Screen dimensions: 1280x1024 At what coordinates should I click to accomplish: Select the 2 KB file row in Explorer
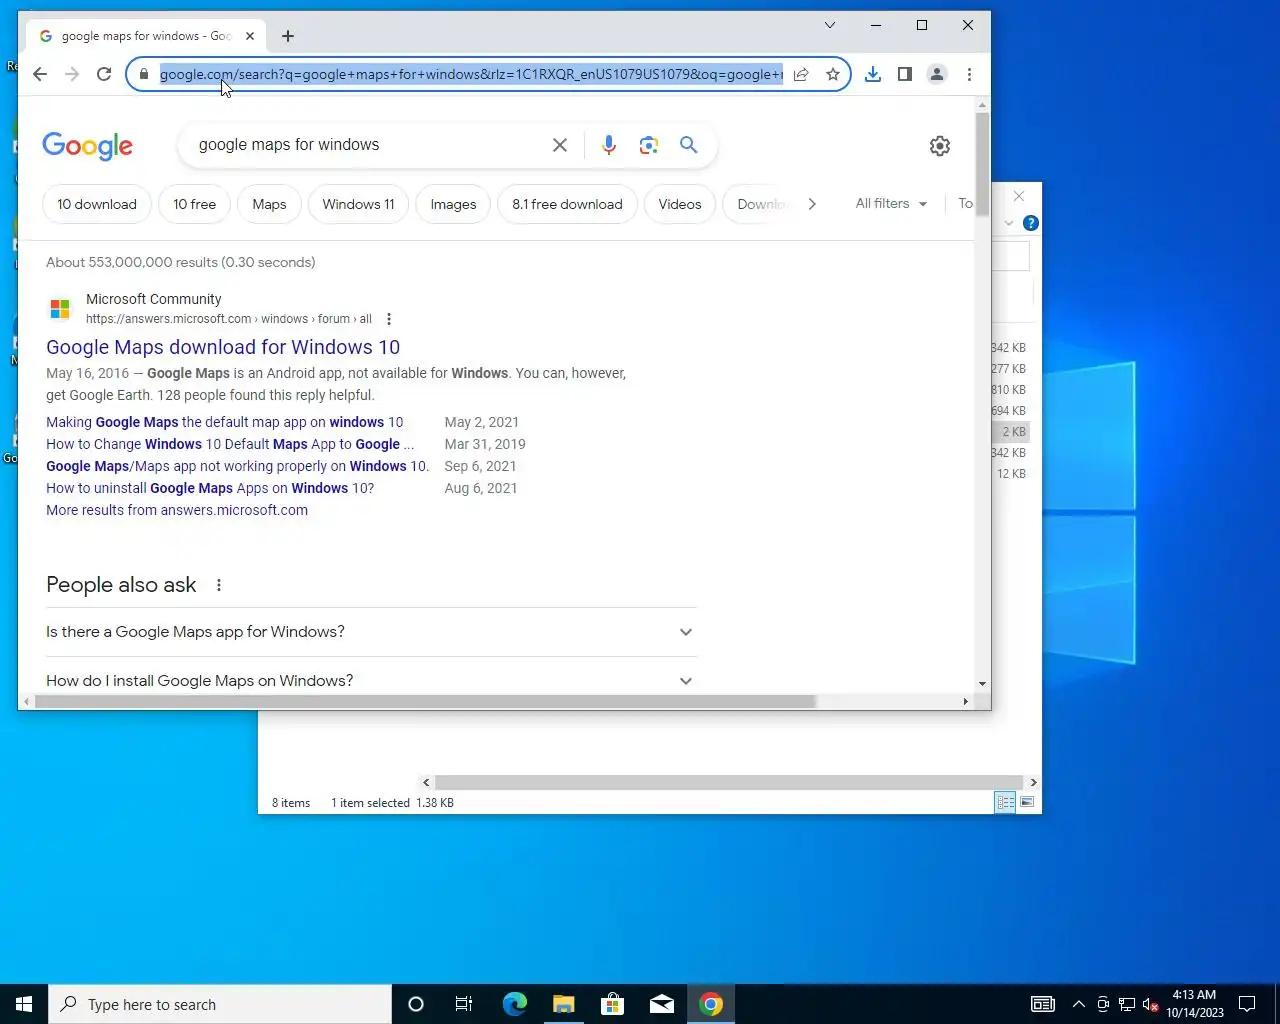1010,432
